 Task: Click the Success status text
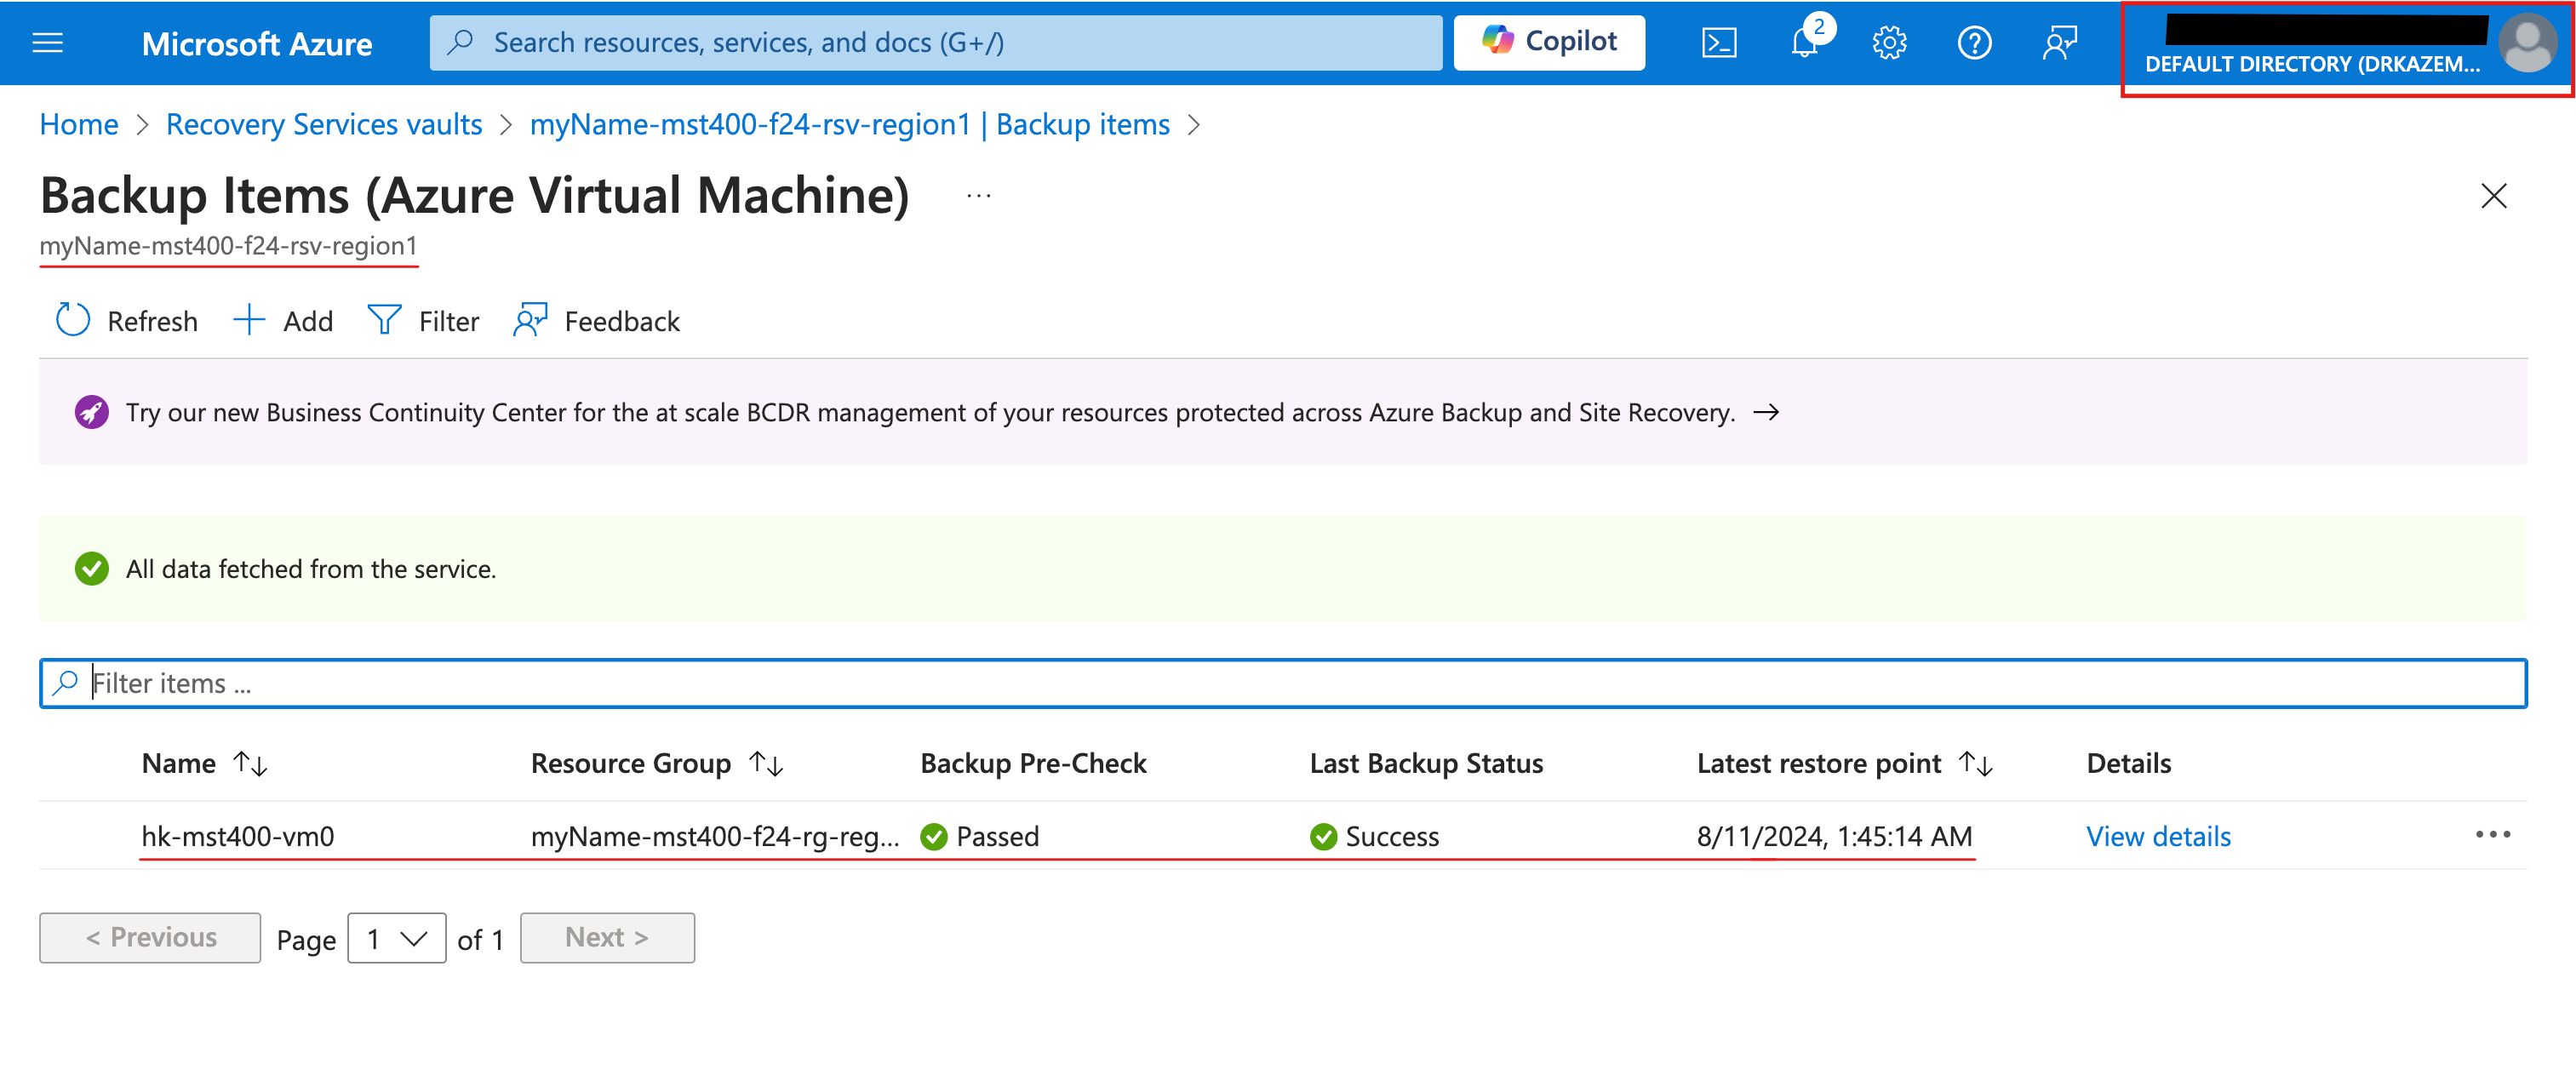[x=1392, y=836]
